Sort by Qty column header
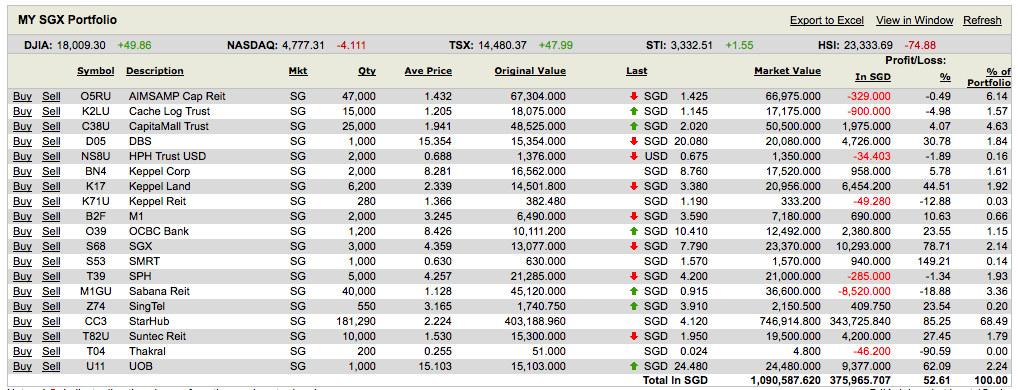 367,71
